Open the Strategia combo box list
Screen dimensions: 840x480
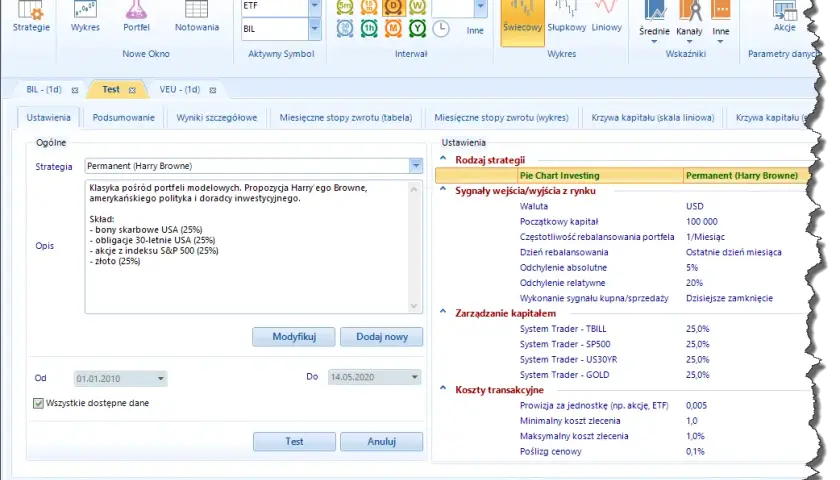tap(416, 166)
